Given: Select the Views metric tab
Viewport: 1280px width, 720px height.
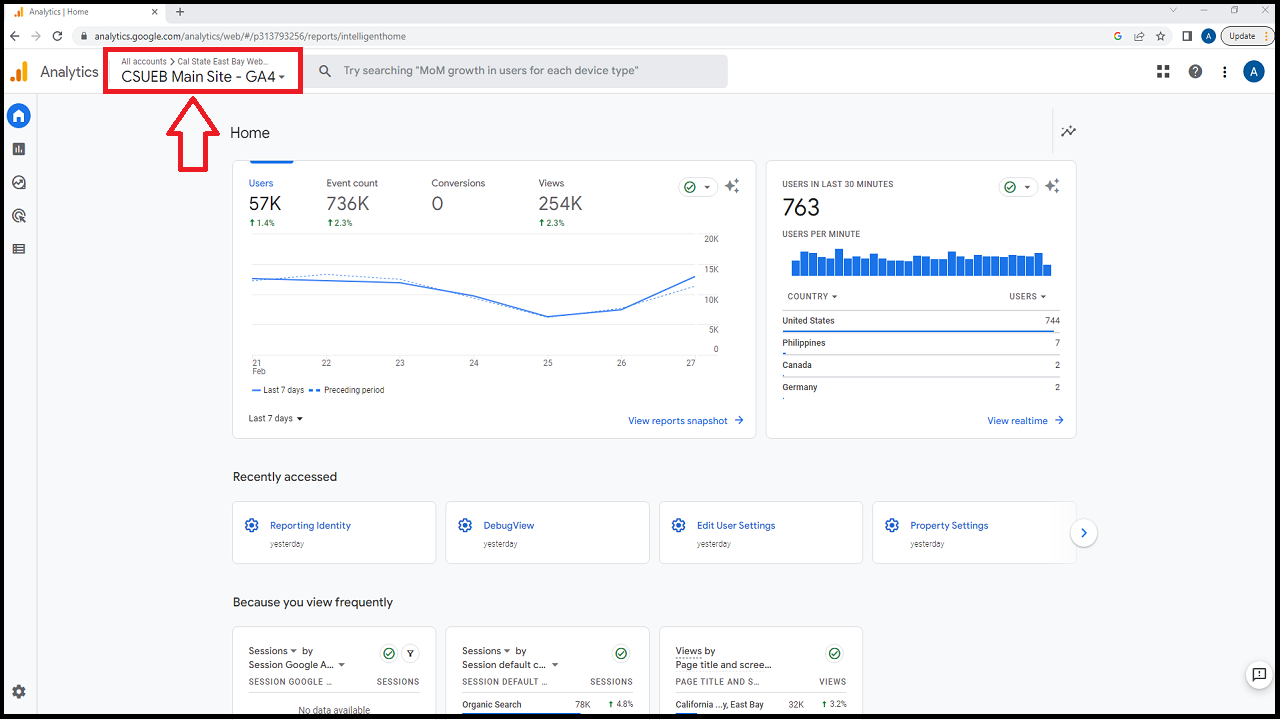Looking at the screenshot, I should coord(560,202).
